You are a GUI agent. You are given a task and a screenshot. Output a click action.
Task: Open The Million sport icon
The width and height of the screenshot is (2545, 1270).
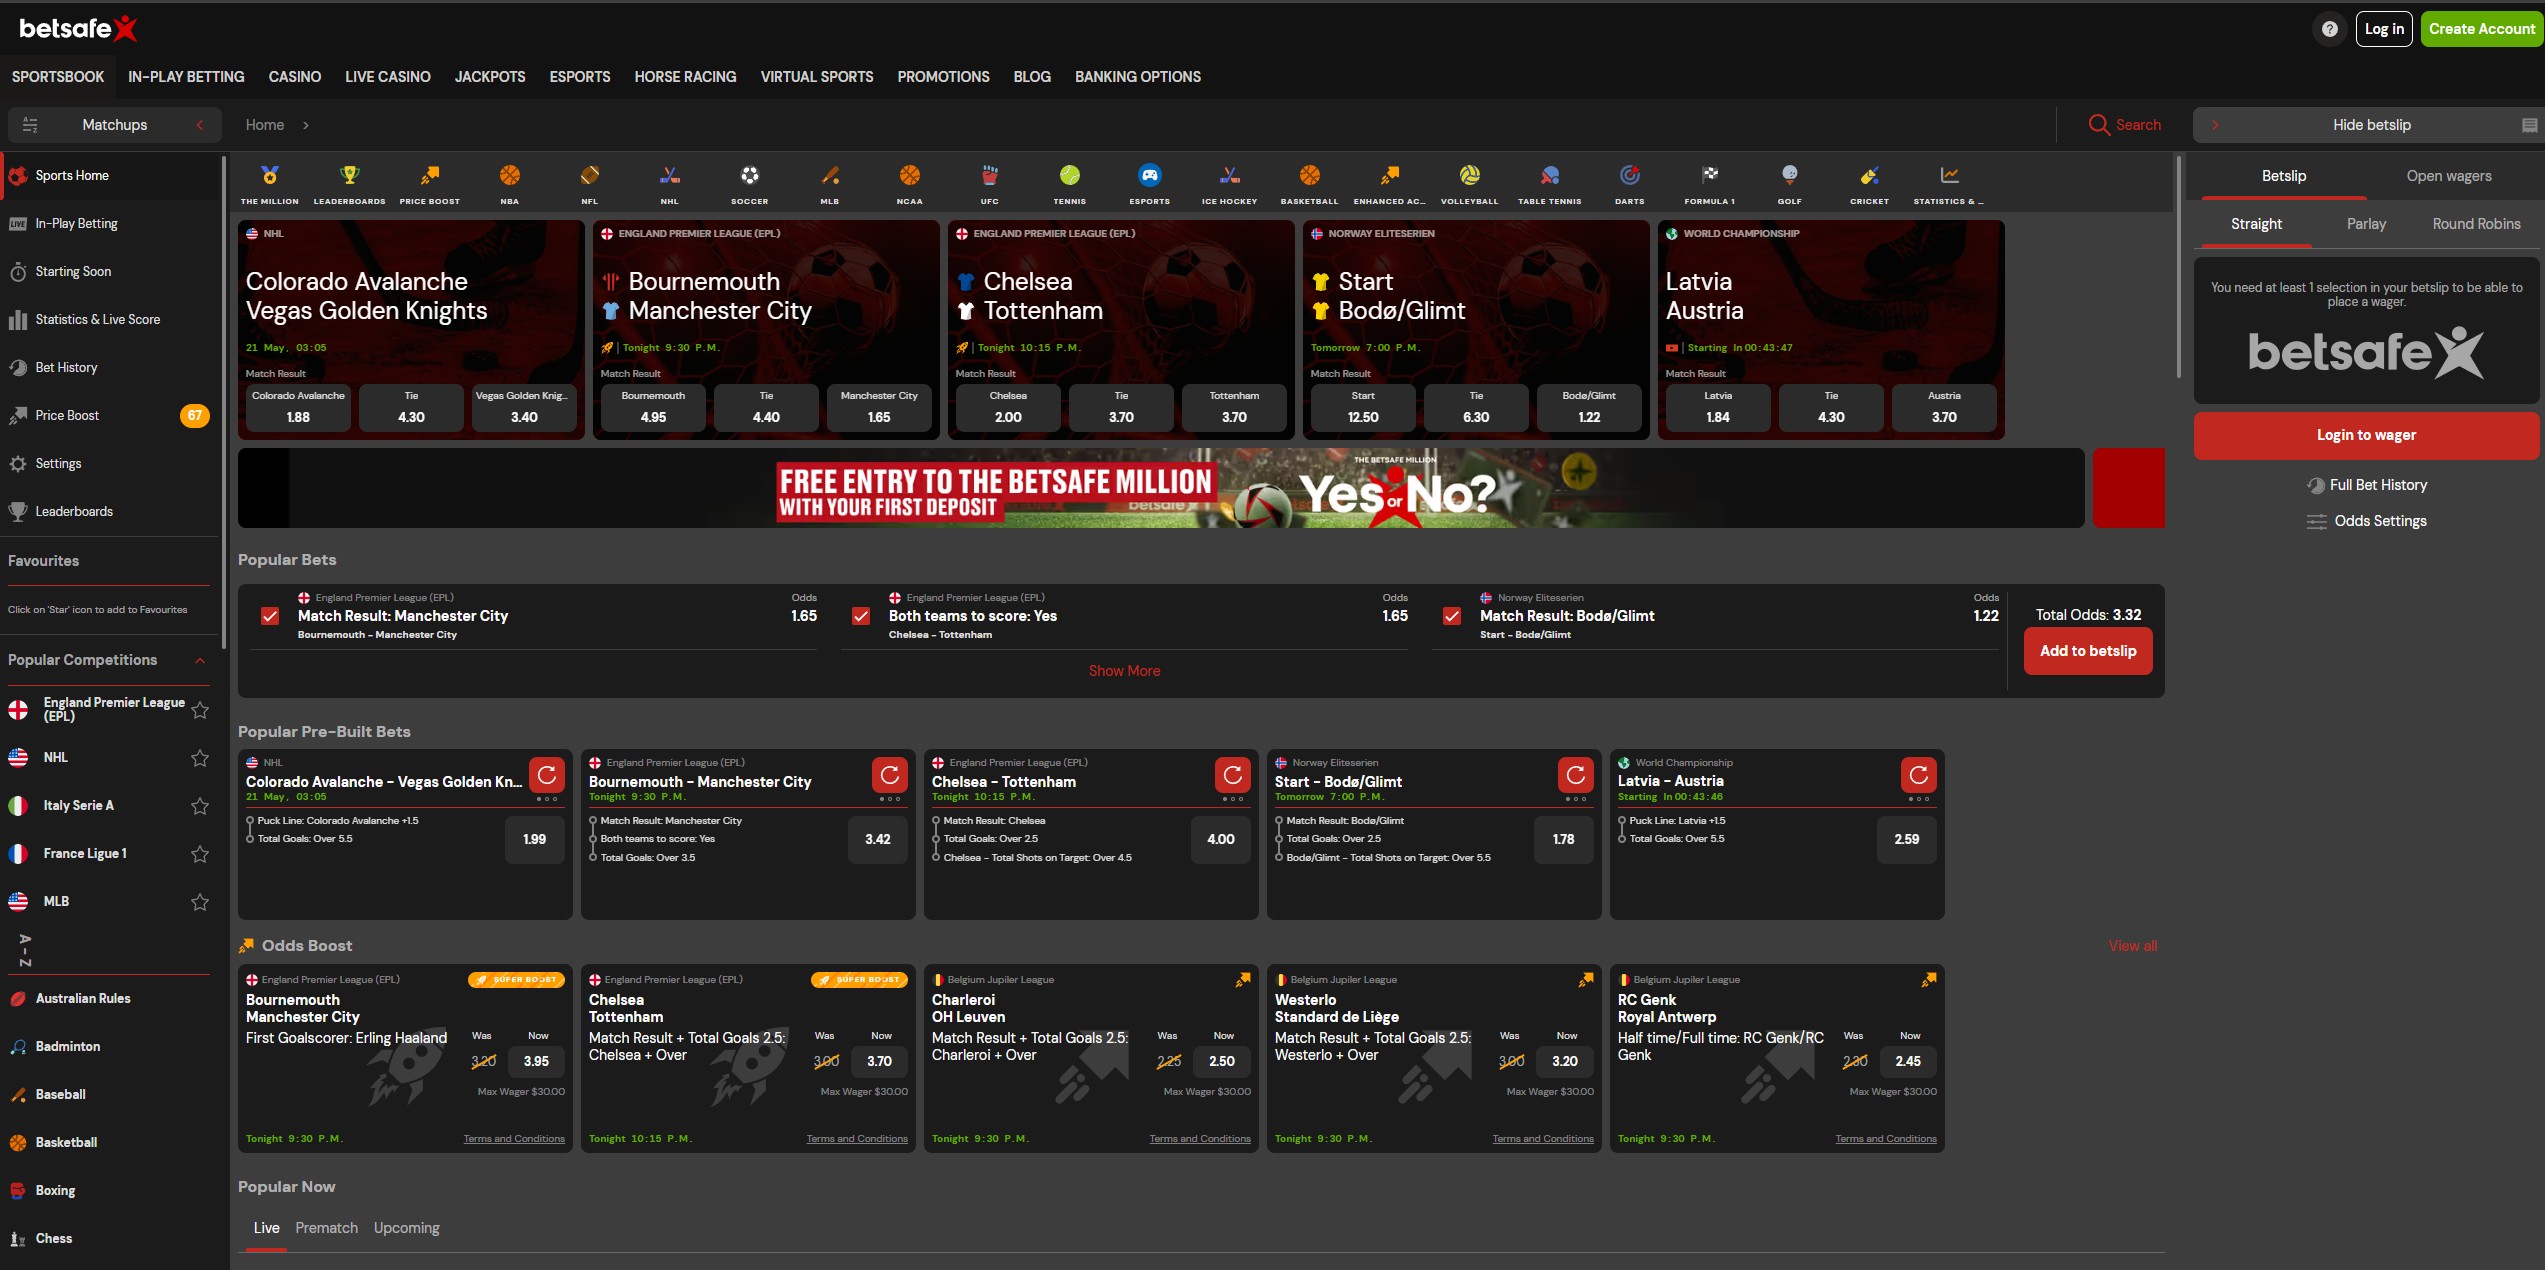[x=269, y=176]
